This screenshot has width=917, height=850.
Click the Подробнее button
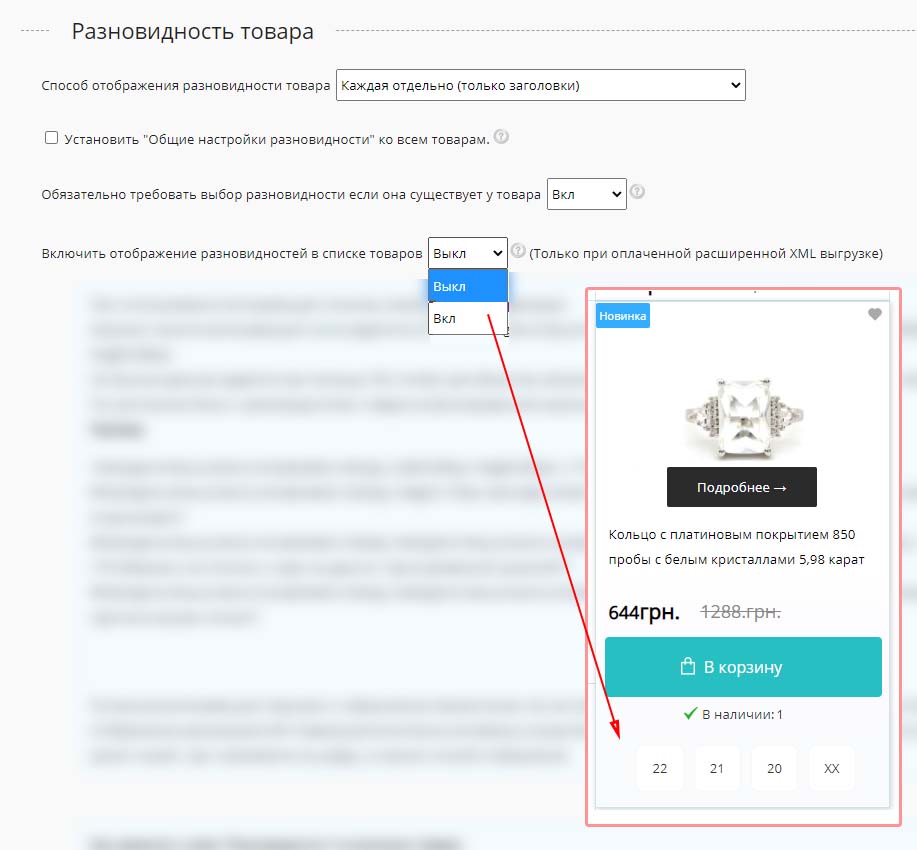pyautogui.click(x=742, y=487)
